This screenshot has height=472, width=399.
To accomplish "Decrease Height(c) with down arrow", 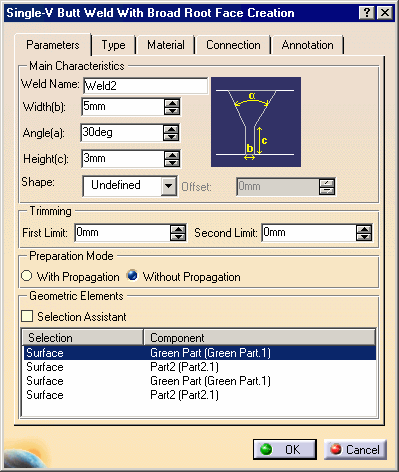I will (172, 162).
